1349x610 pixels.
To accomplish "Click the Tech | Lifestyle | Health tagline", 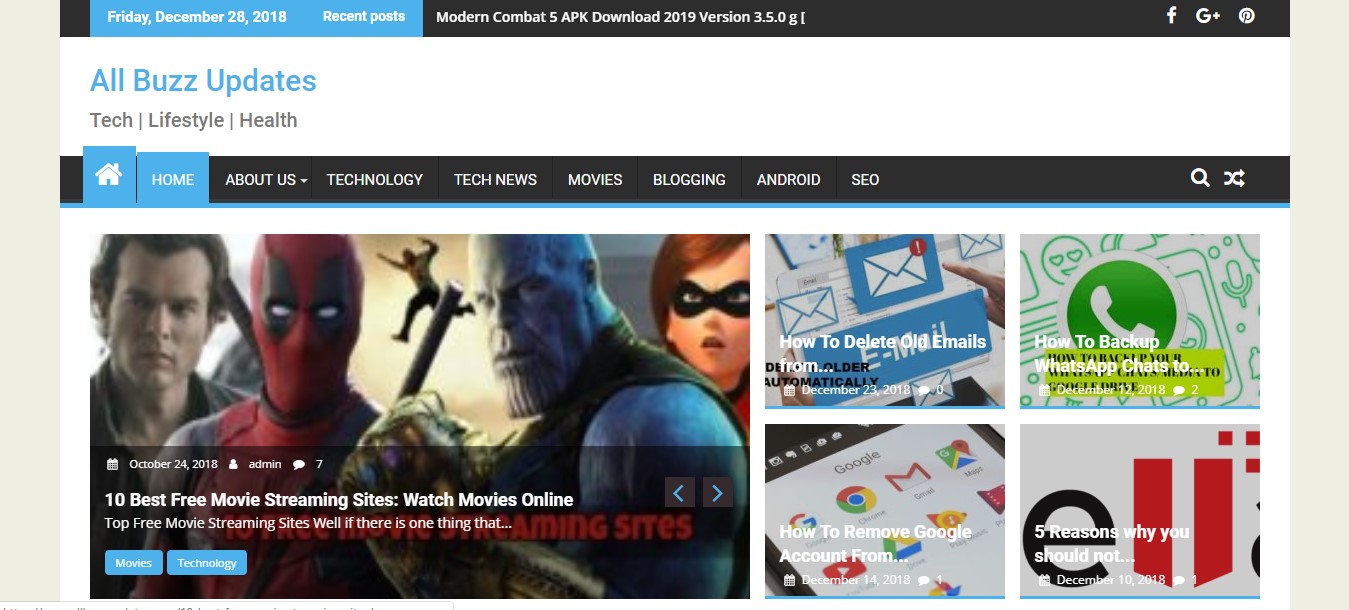I will 194,120.
